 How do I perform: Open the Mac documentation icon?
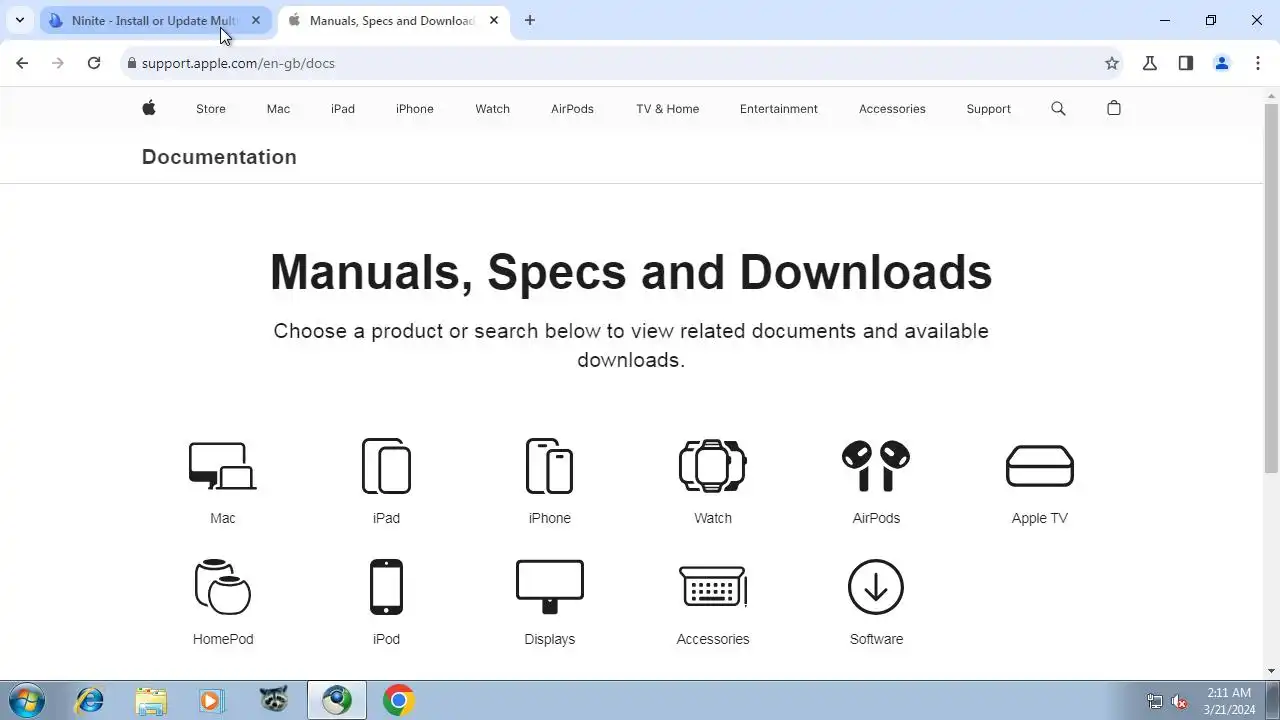point(223,466)
